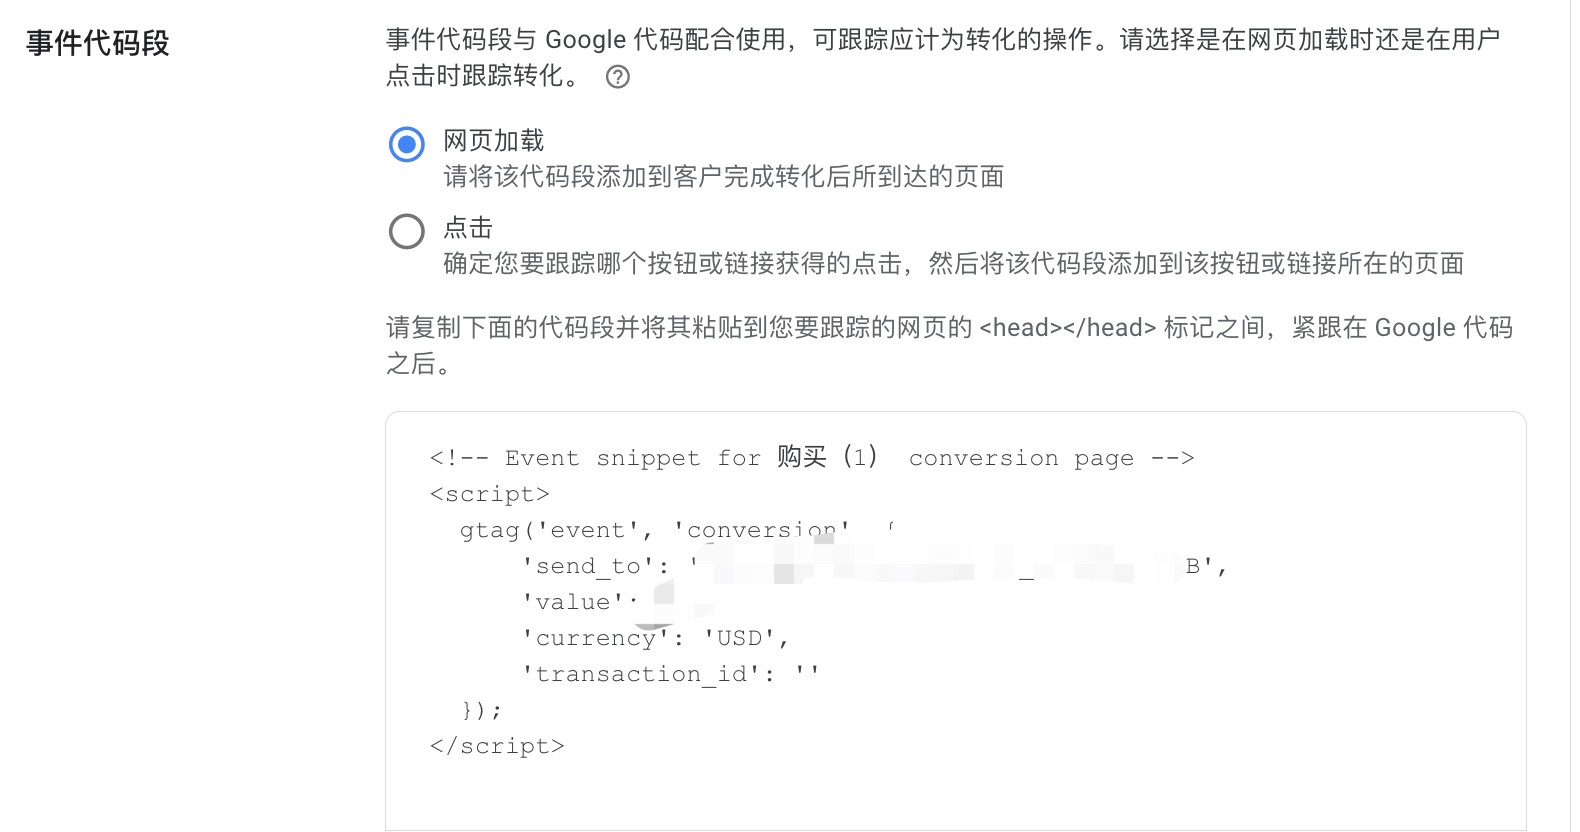Click inside the event snippet code box

point(950,620)
